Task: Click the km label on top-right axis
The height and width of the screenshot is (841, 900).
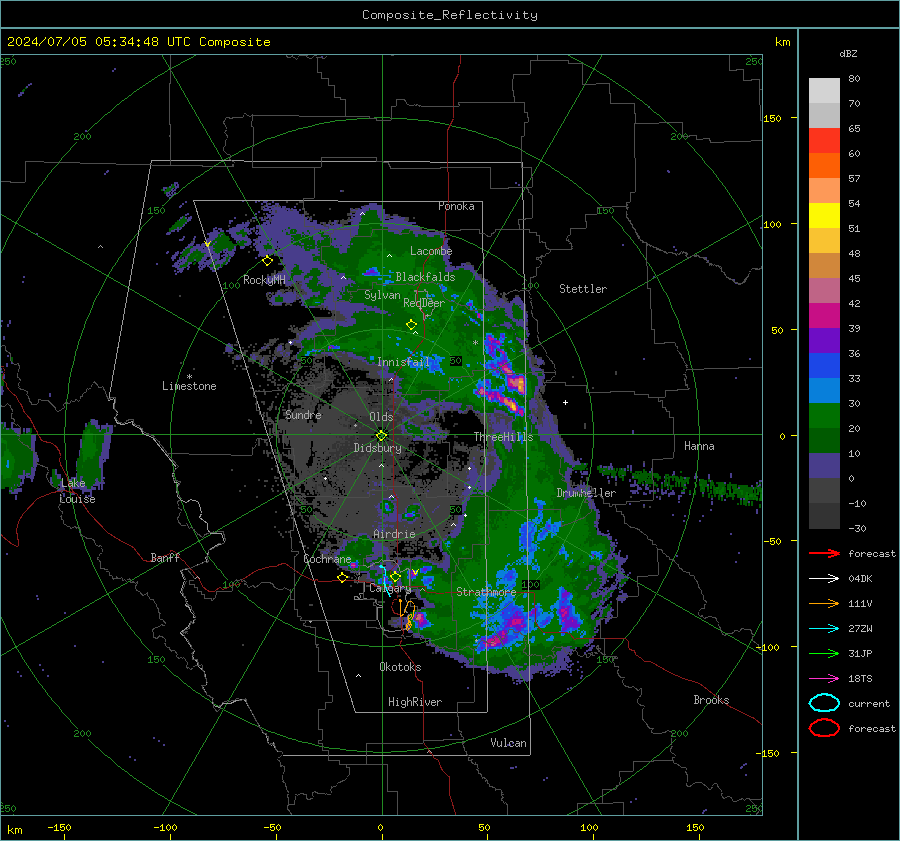Action: 782,42
